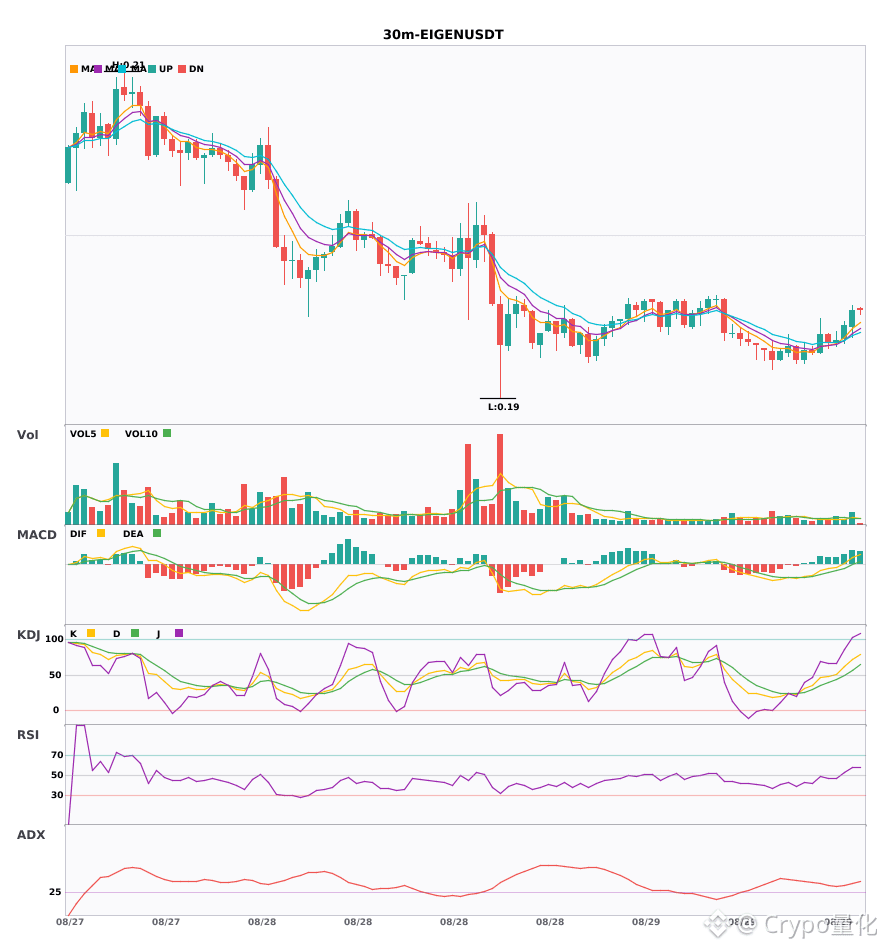
Task: Click the purple MA legend swatch
Action: [98, 69]
